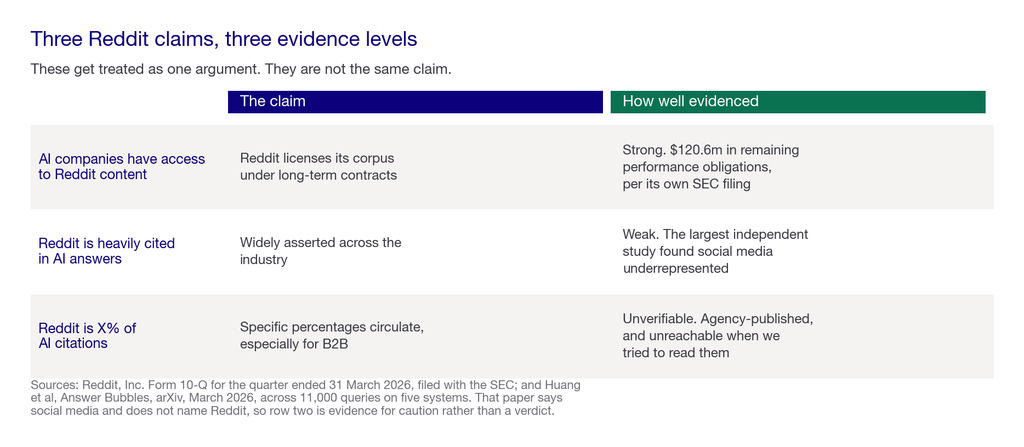The height and width of the screenshot is (447, 1024).
Task: Click the 'Strong. $120.6m' evidence cell
Action: tap(711, 167)
